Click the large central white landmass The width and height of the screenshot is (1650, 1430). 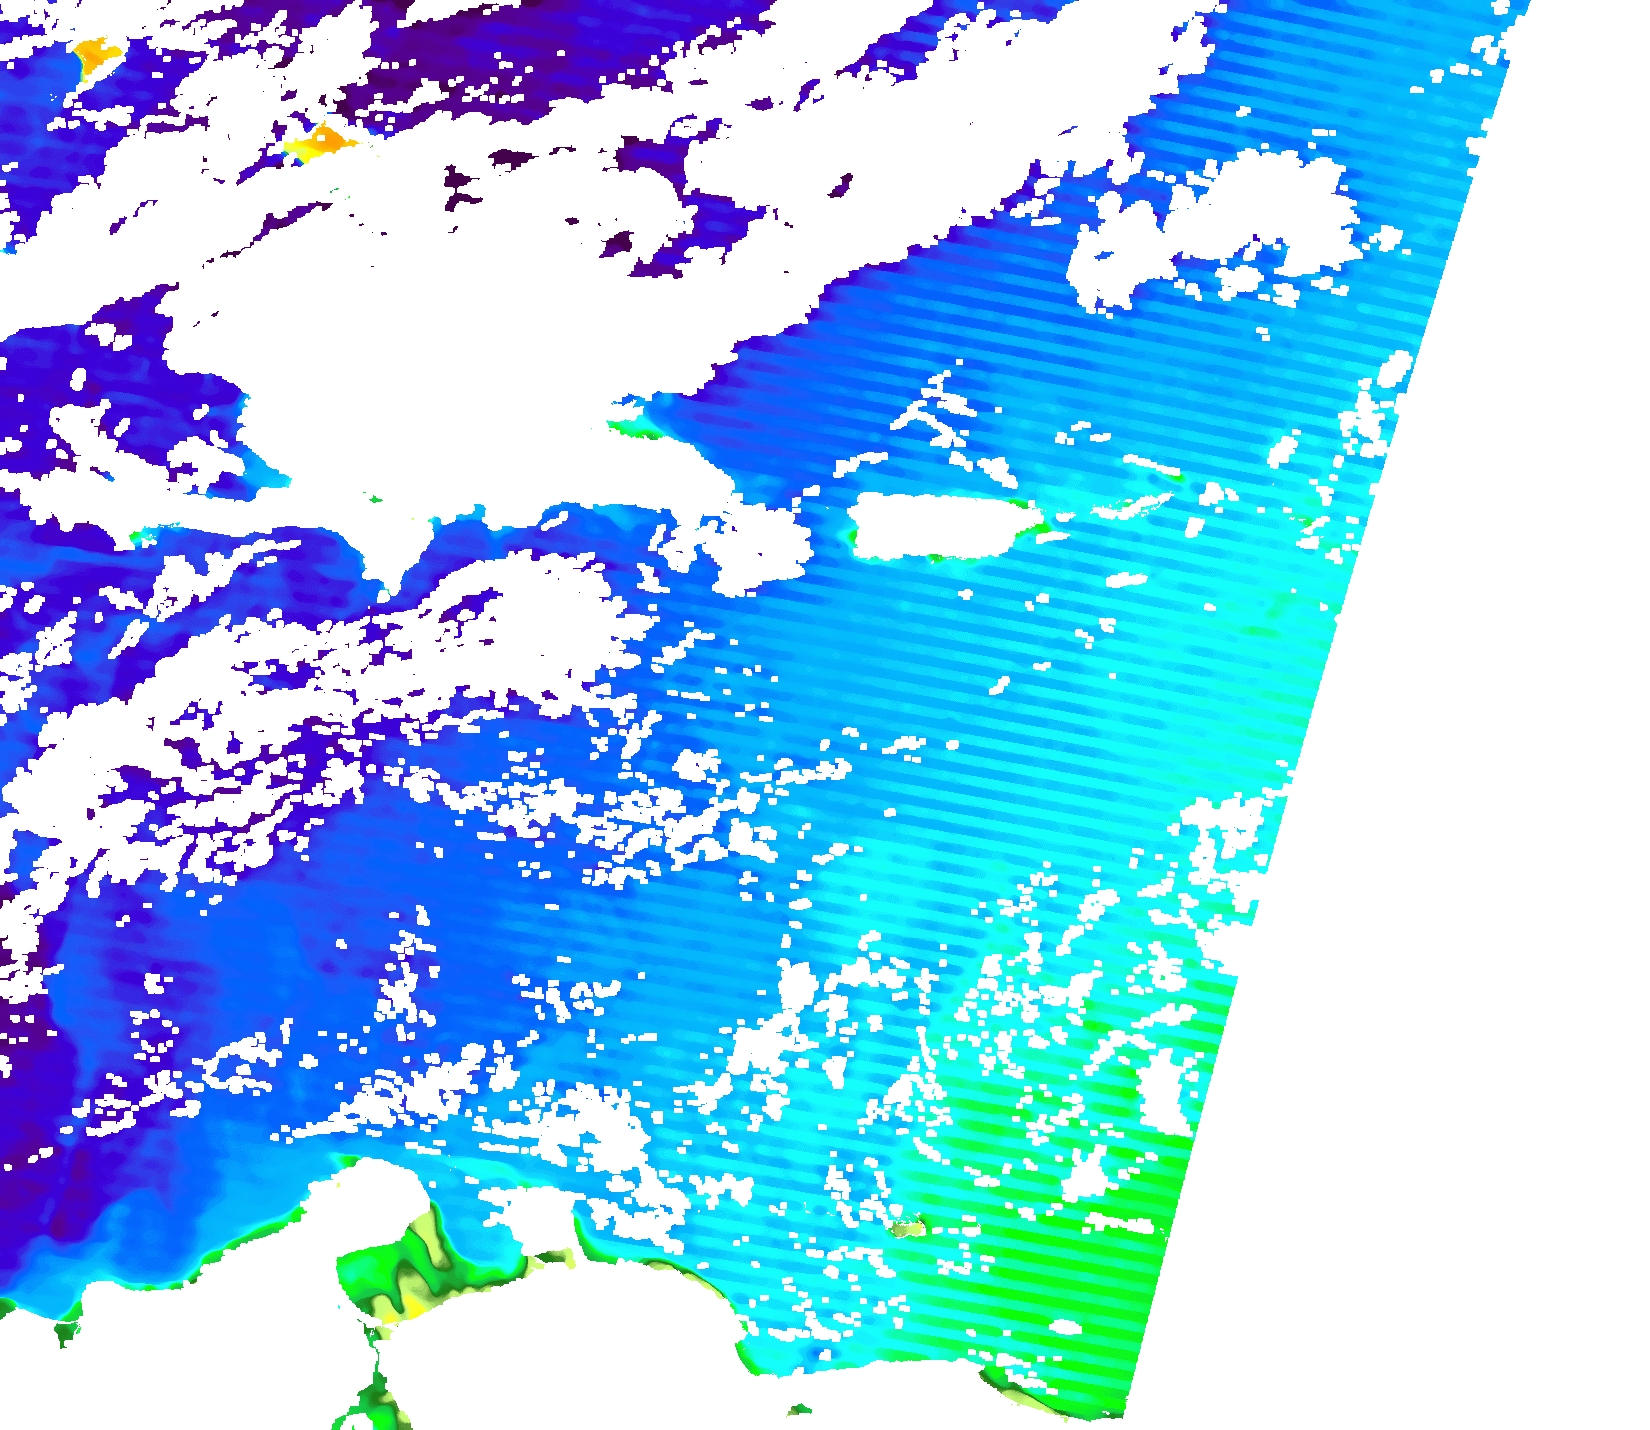tap(450, 400)
